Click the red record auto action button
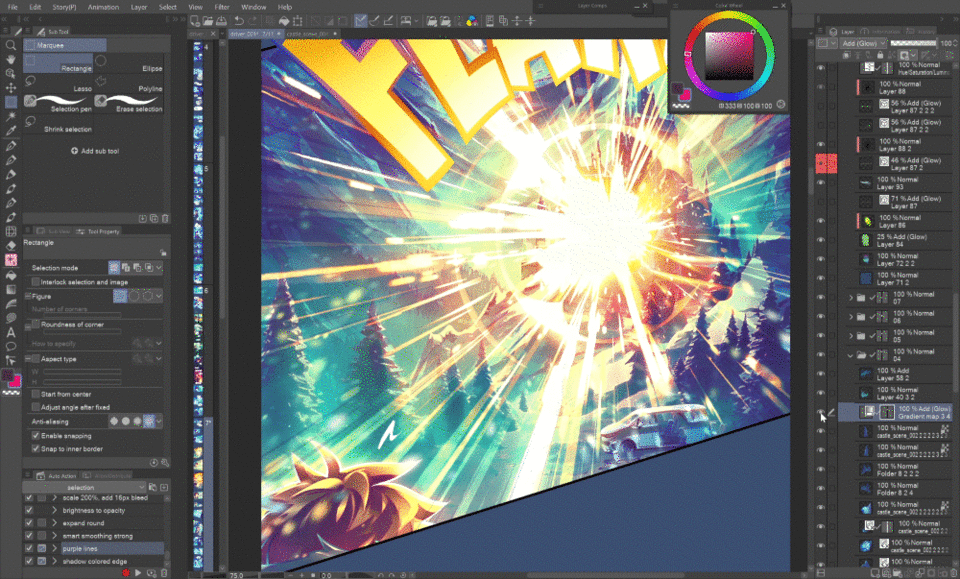This screenshot has width=960, height=579. point(126,572)
